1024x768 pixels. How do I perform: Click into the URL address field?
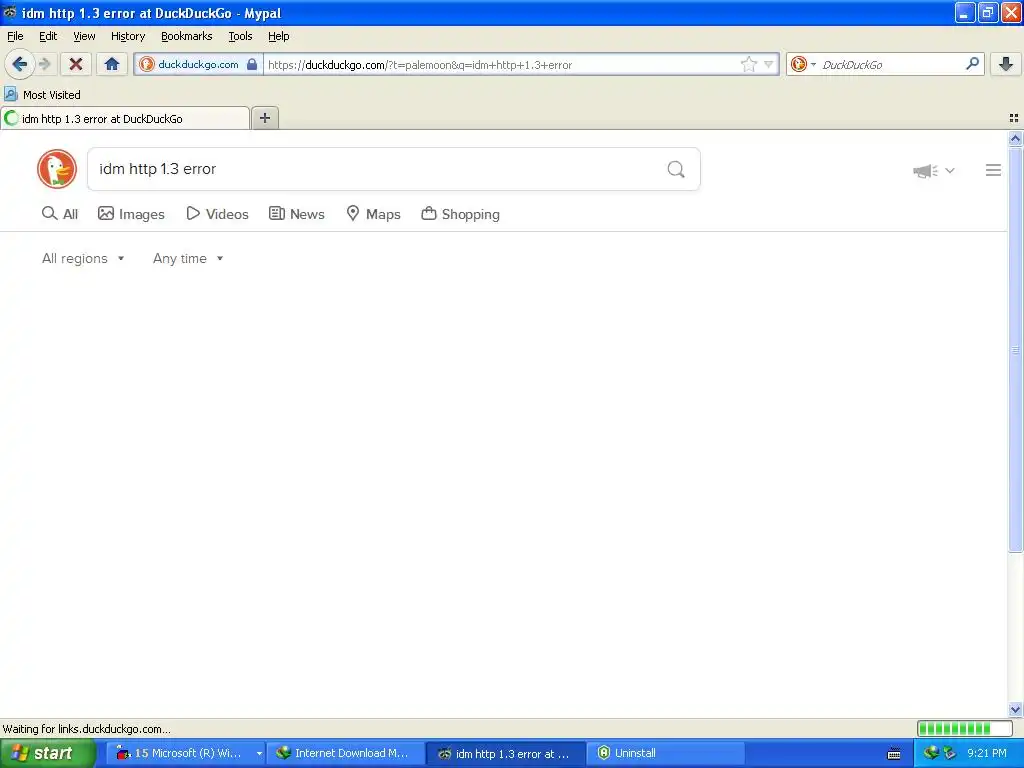500,64
